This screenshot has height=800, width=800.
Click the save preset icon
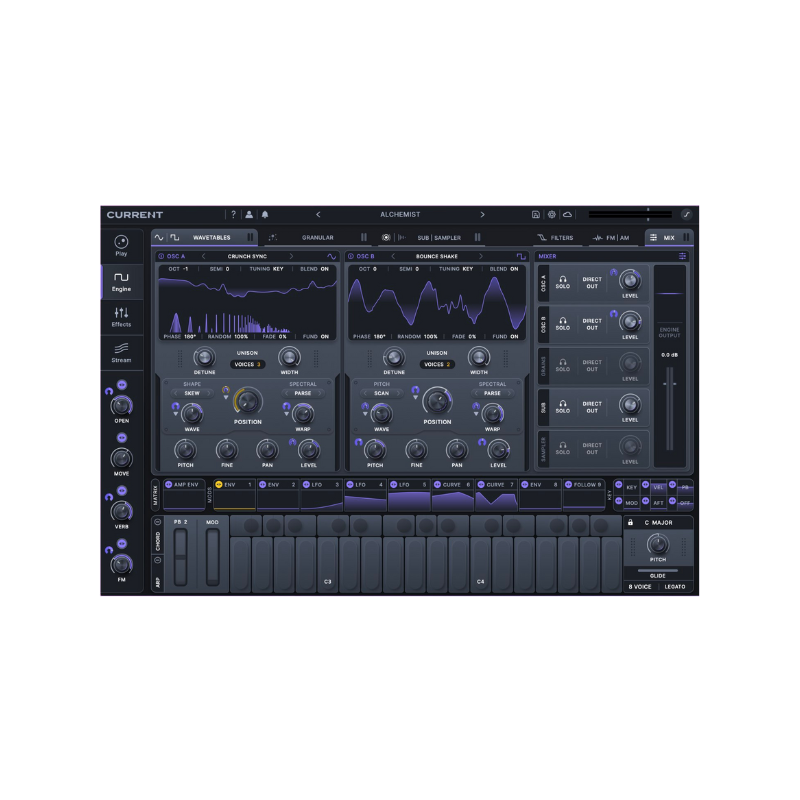[536, 214]
